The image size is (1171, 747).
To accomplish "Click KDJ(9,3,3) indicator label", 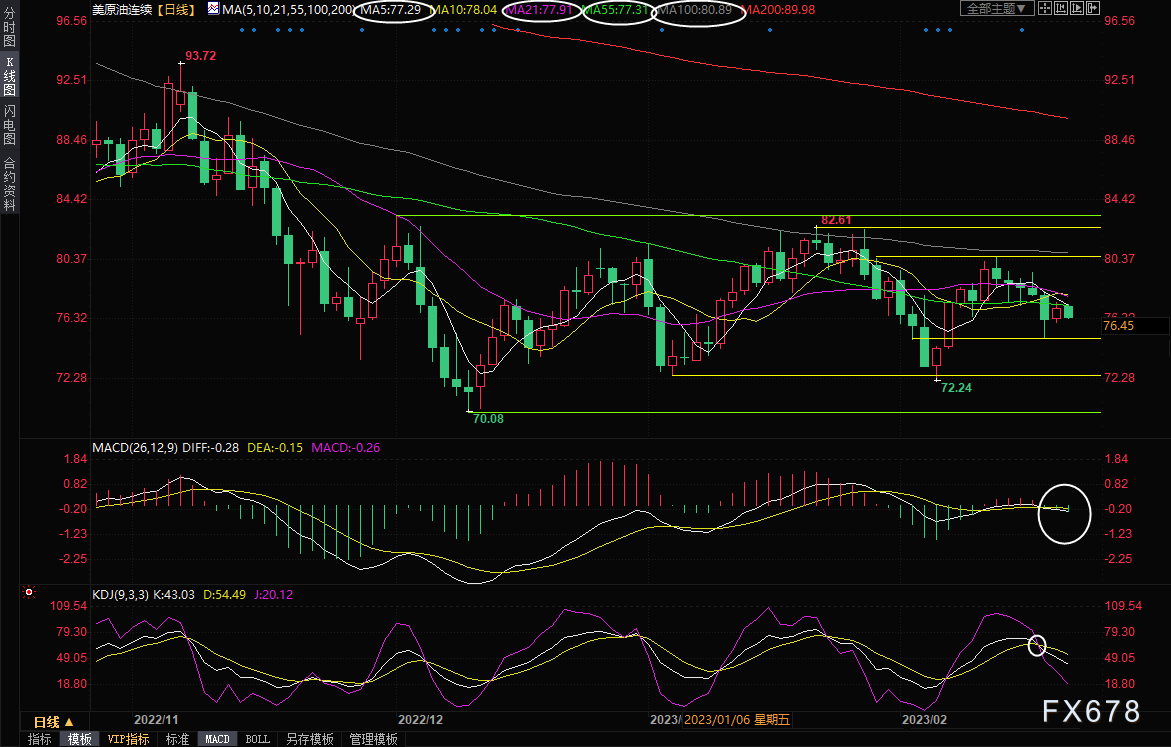I will (x=120, y=595).
